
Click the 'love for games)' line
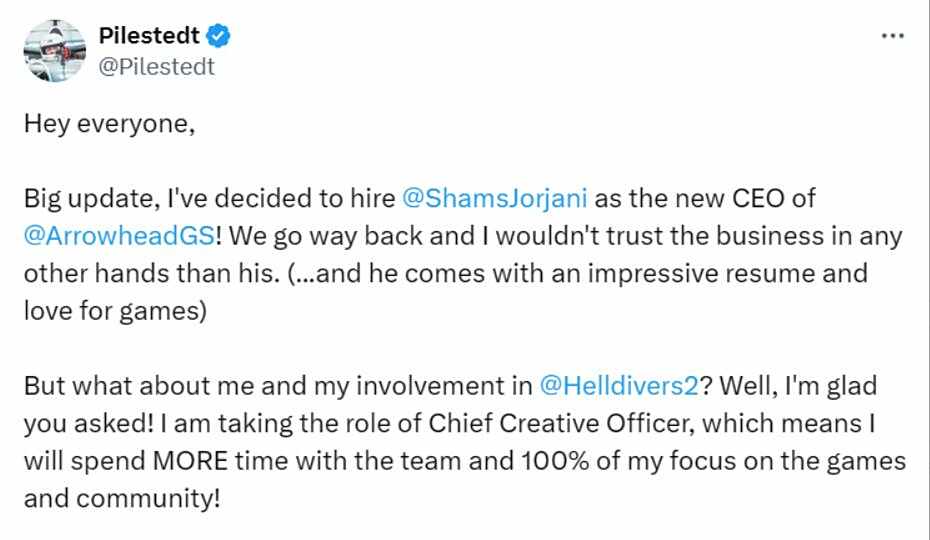pyautogui.click(x=115, y=310)
